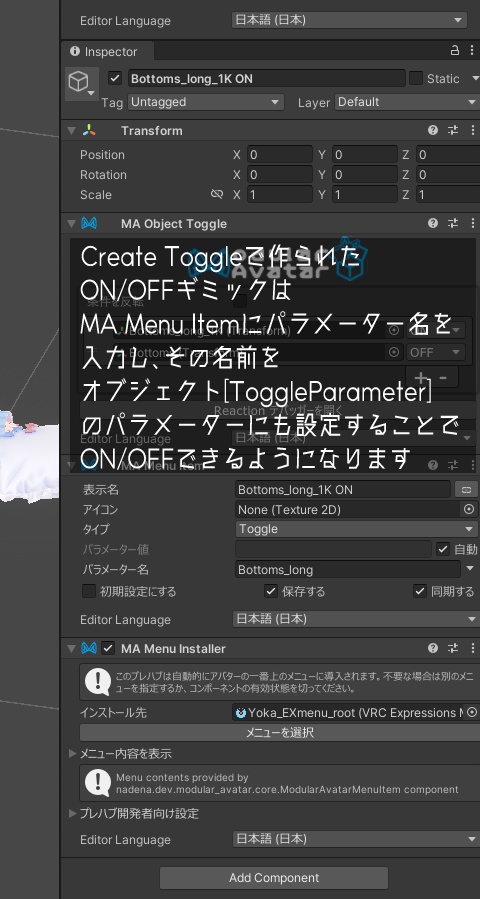The height and width of the screenshot is (899, 480).
Task: Click the link button beside 表示名 field
Action: tap(466, 490)
